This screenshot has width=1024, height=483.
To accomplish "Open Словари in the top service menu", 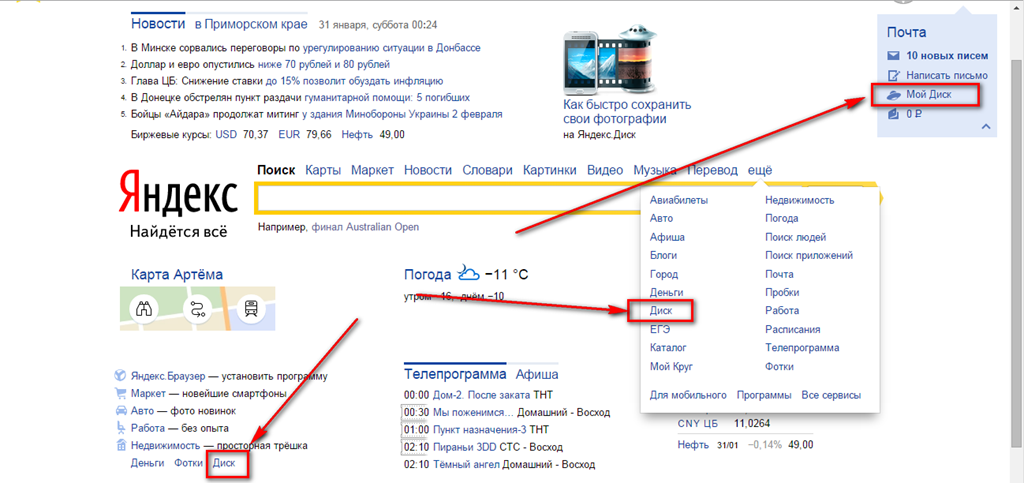I will tap(487, 170).
